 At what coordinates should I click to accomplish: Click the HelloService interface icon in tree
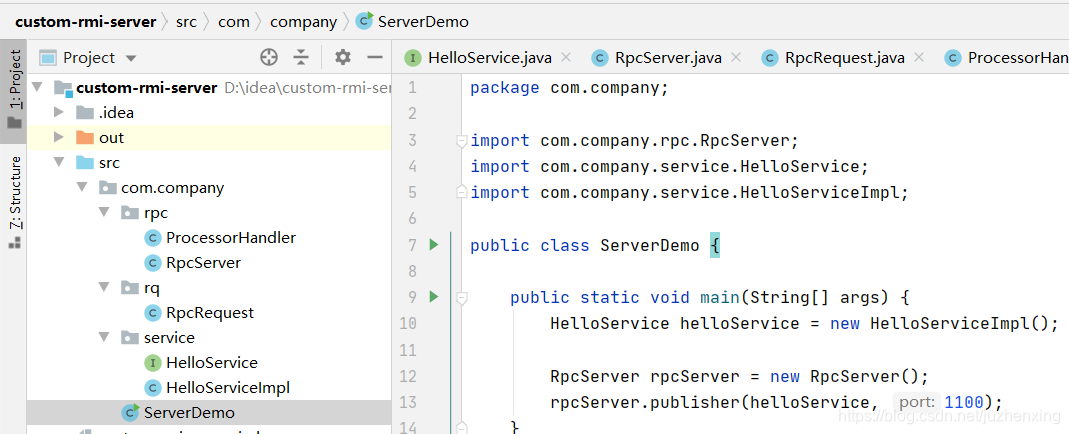pyautogui.click(x=153, y=362)
